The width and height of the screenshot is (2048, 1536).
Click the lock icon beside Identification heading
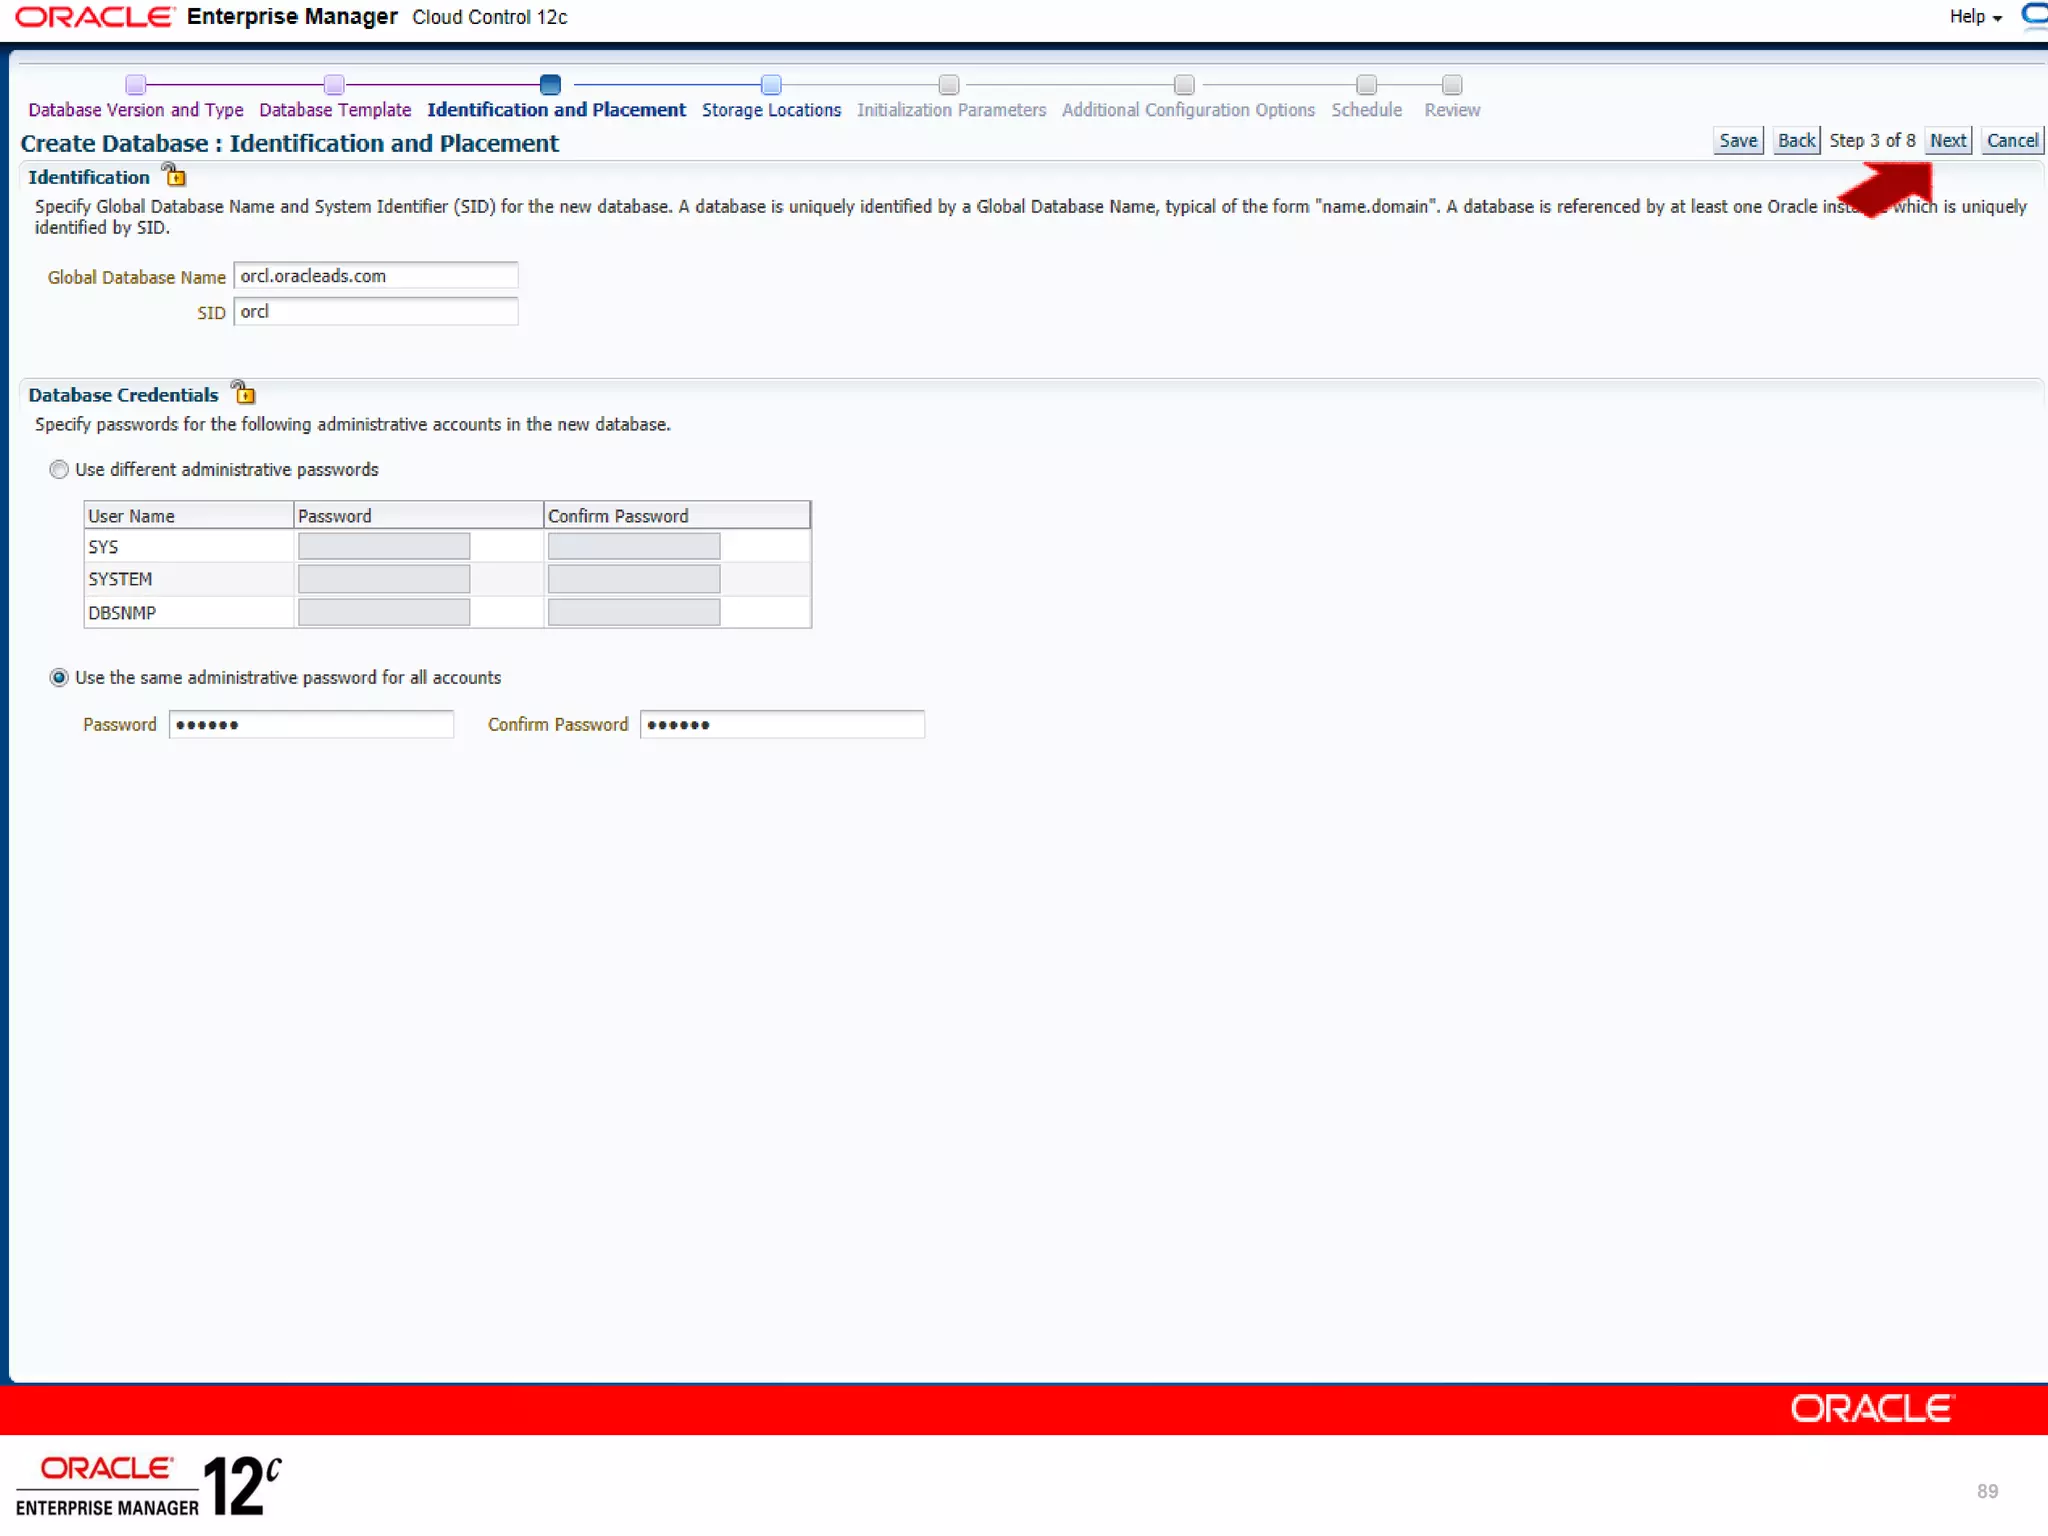pyautogui.click(x=175, y=176)
